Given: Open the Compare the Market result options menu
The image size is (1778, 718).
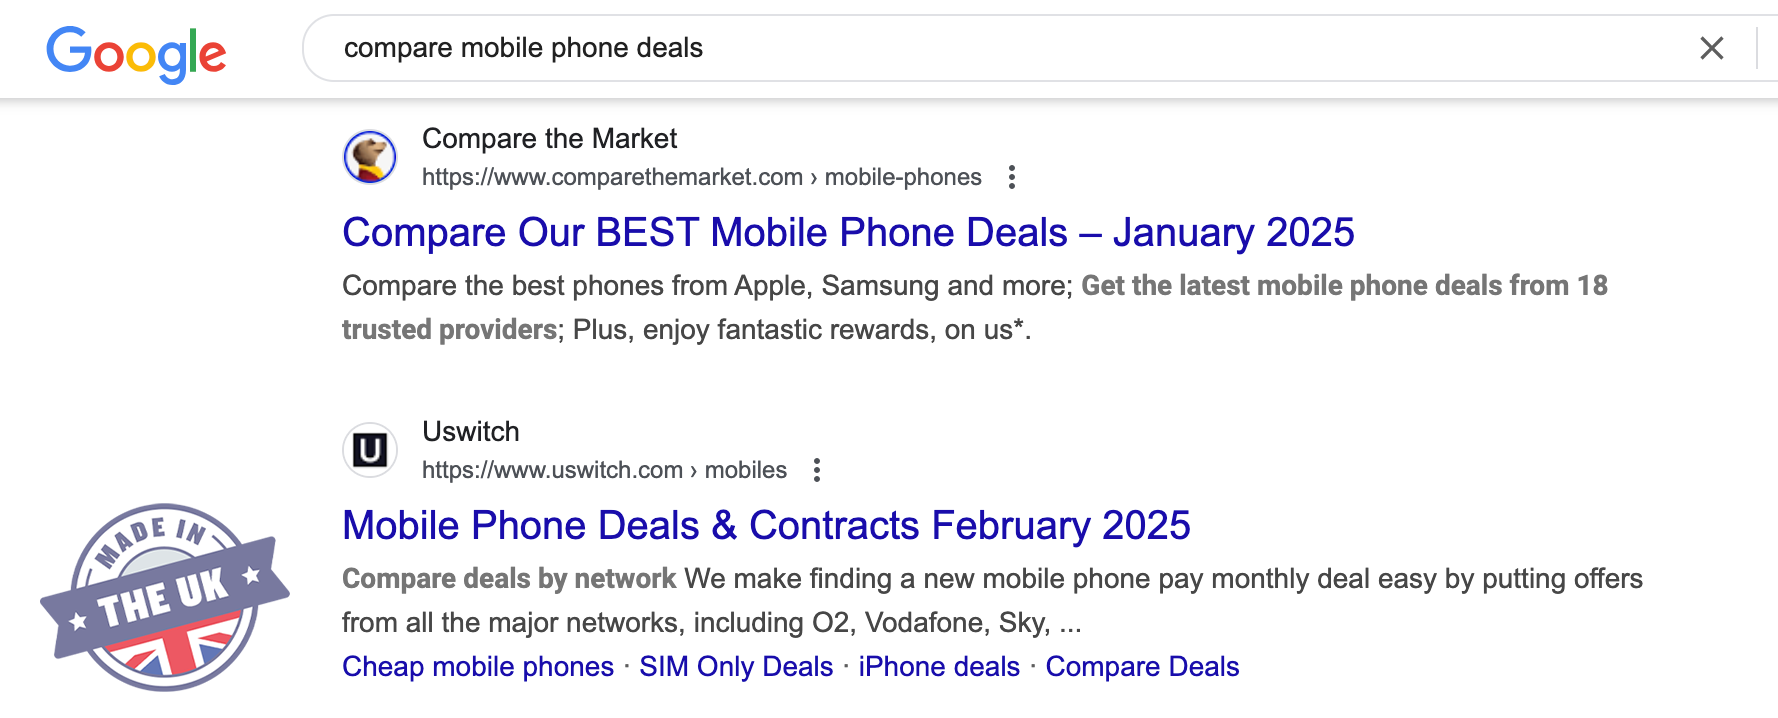Looking at the screenshot, I should click(1012, 177).
